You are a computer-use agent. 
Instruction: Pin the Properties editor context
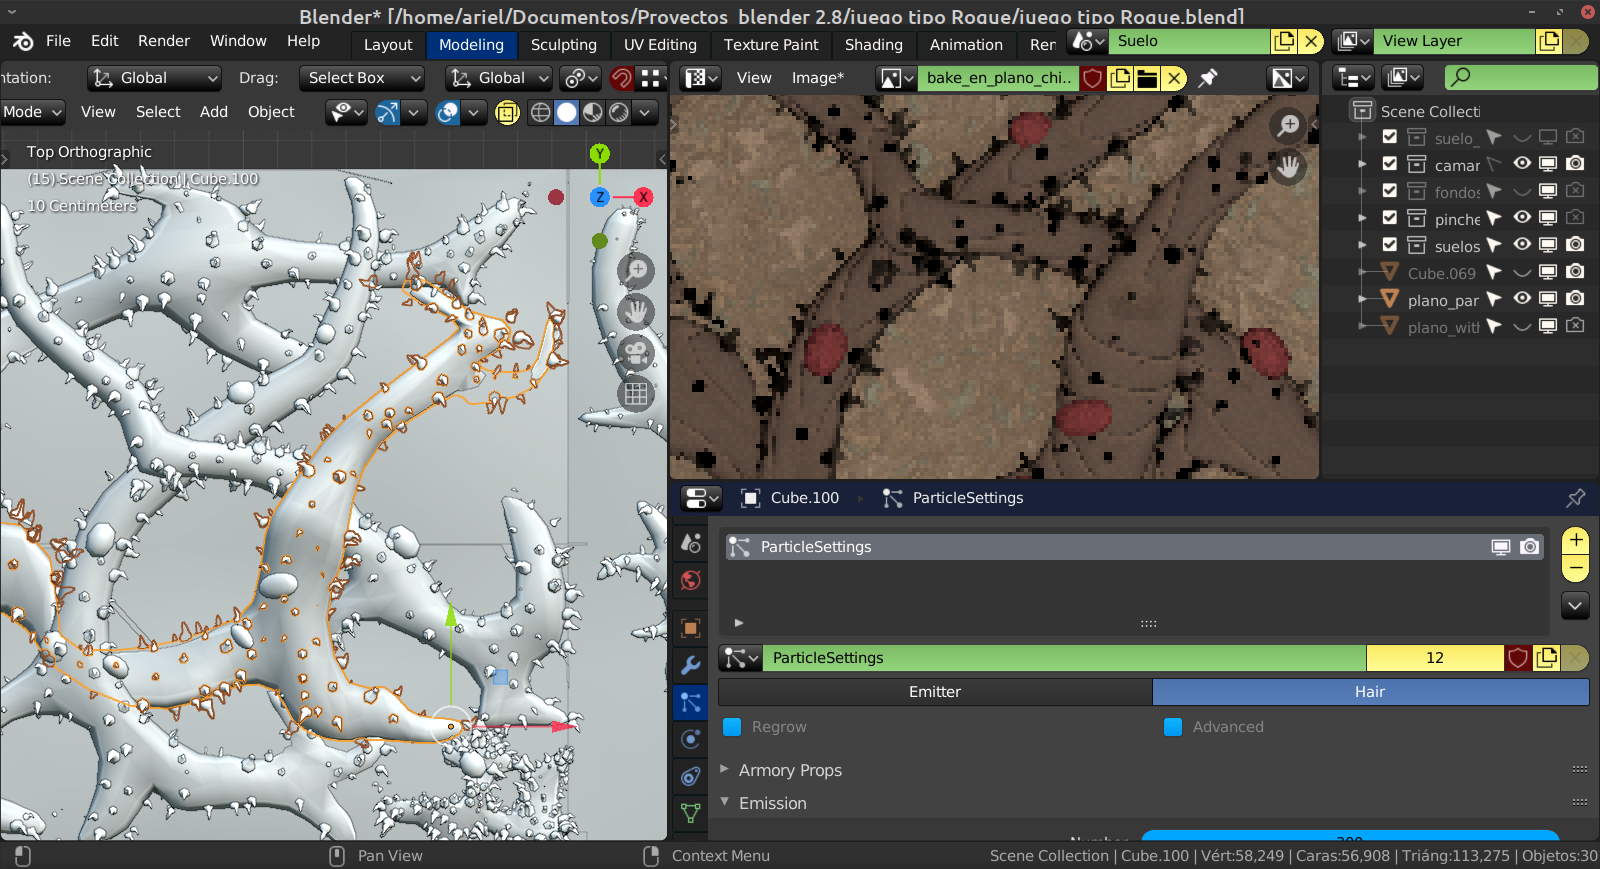pyautogui.click(x=1576, y=497)
